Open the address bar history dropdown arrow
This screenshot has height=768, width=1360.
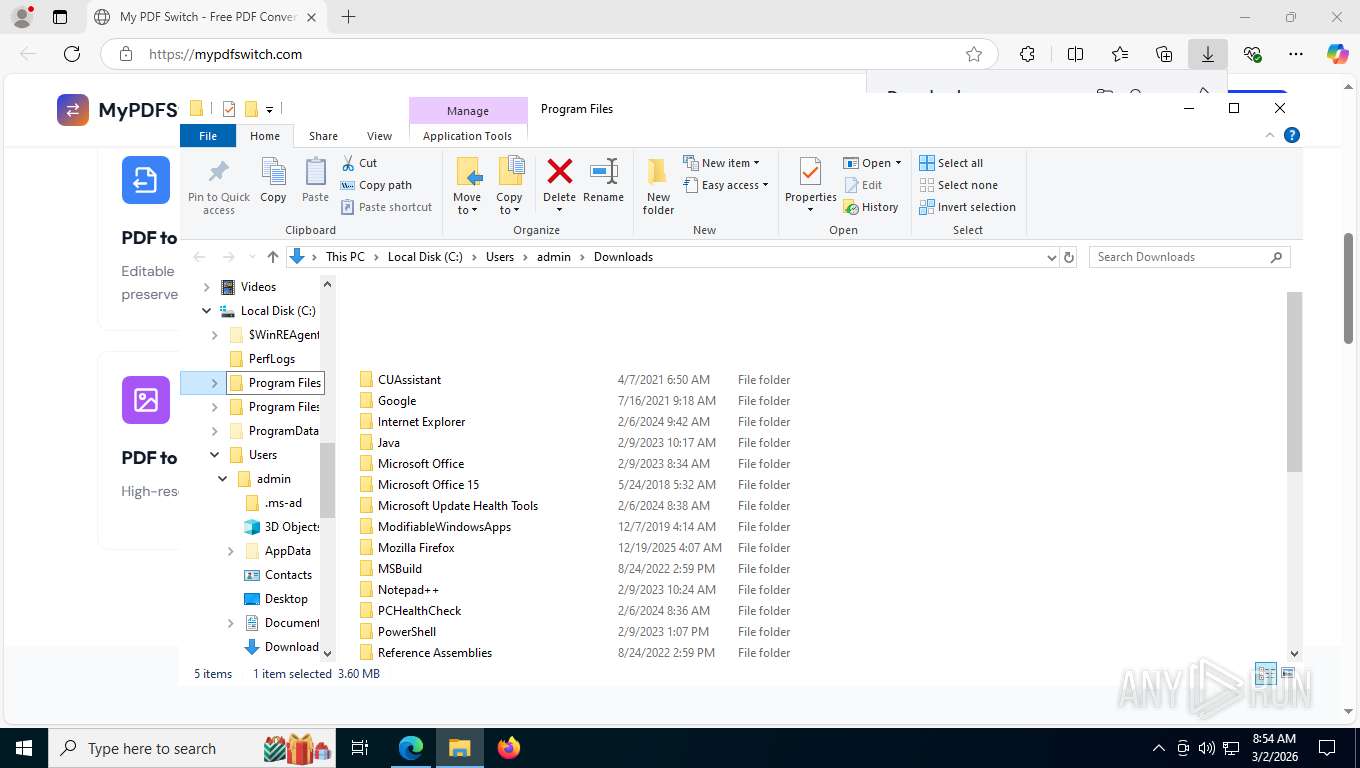(x=1051, y=257)
